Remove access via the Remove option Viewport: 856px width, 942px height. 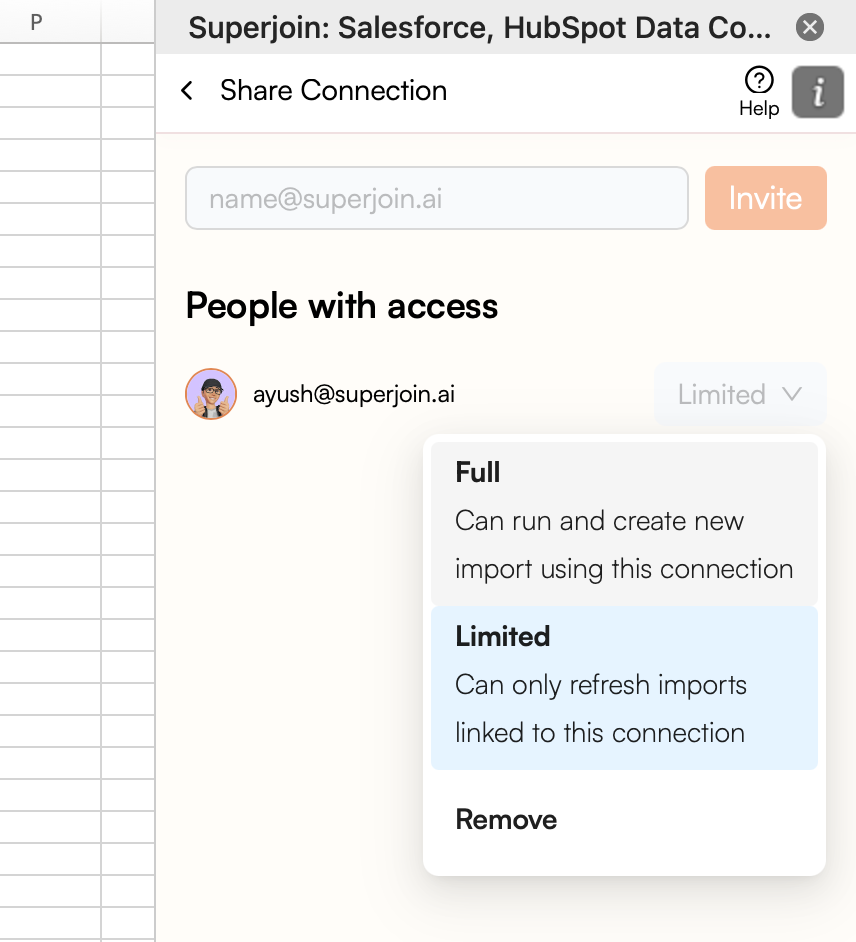click(624, 819)
